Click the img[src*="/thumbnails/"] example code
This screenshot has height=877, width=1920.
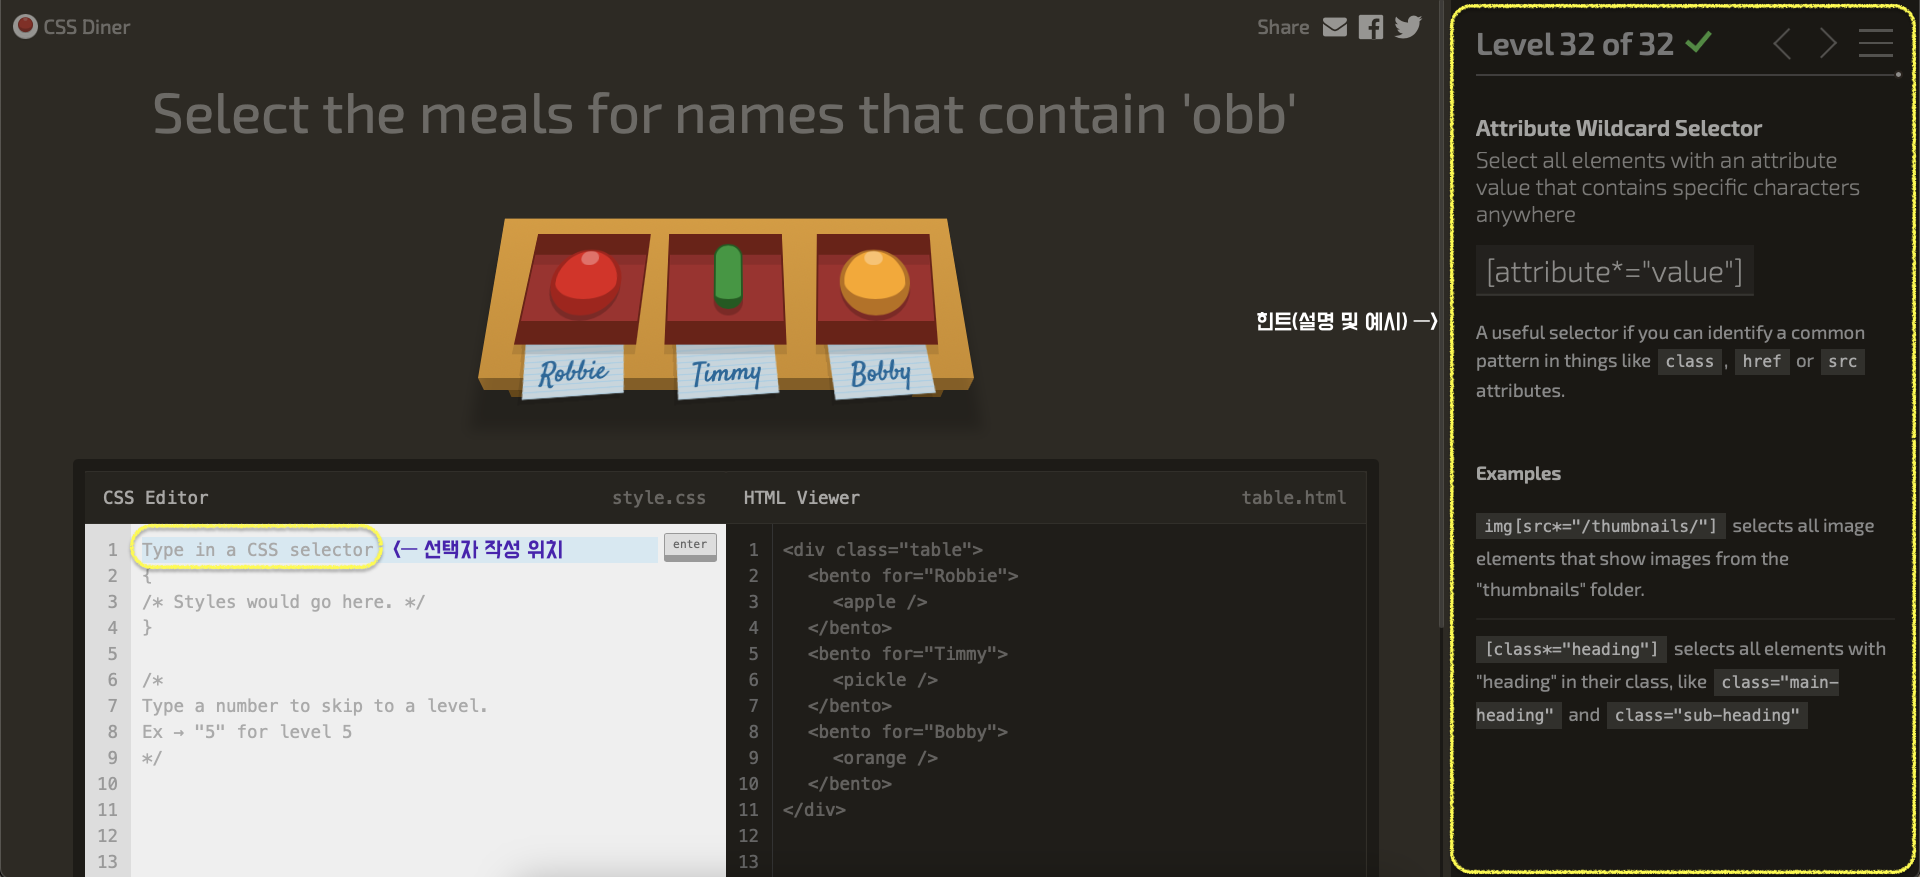coord(1600,526)
